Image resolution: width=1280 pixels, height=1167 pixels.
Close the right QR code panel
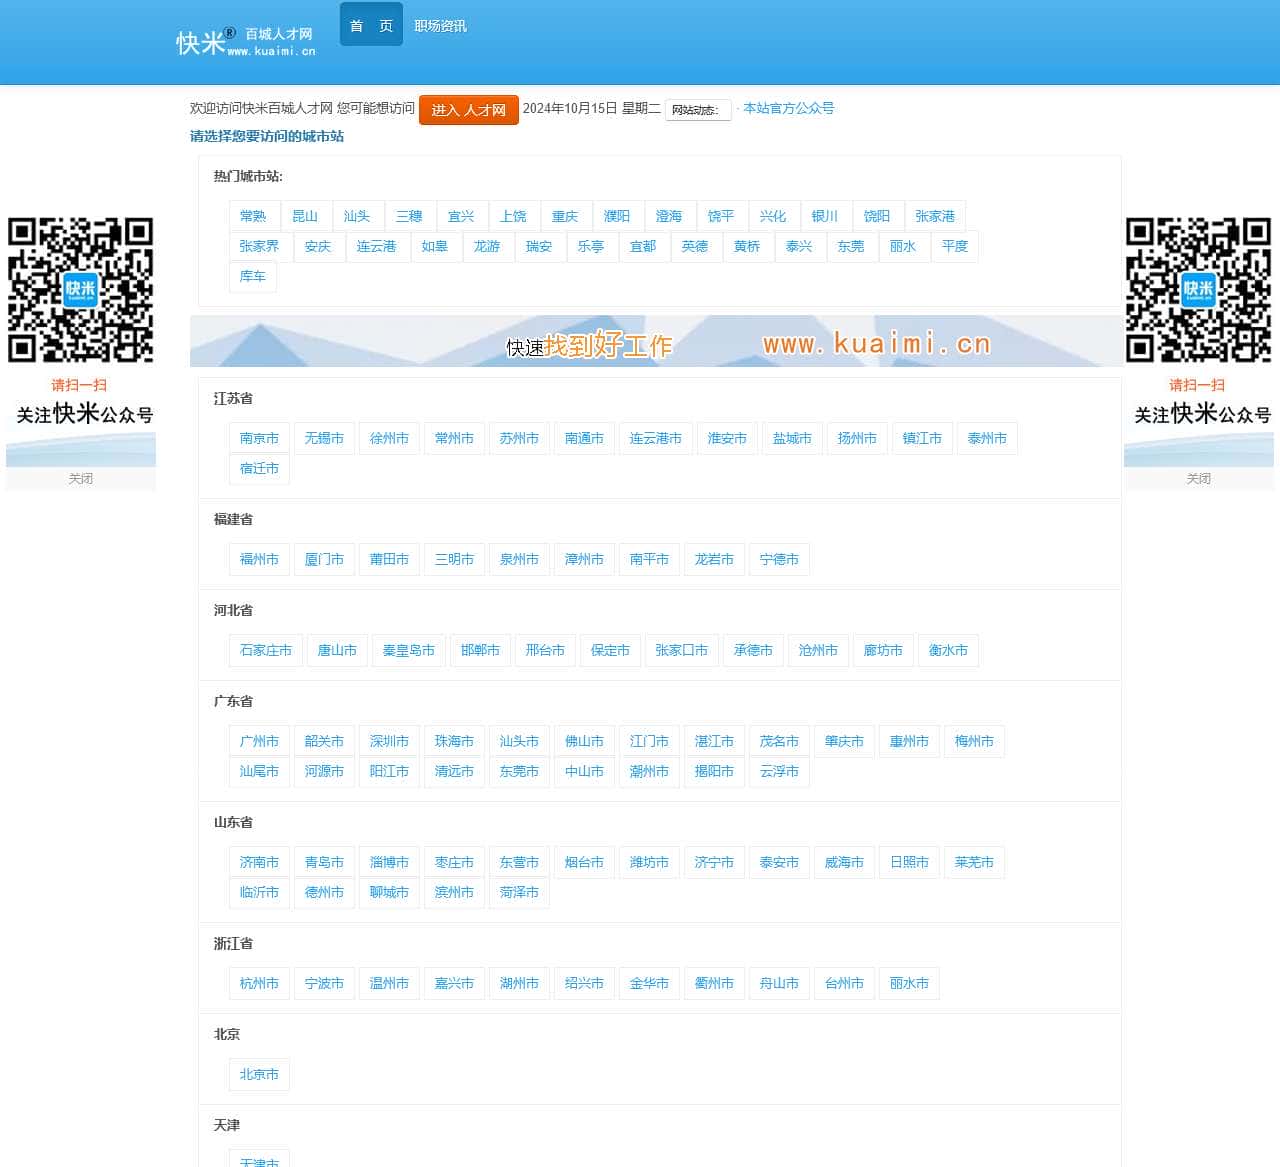click(x=1198, y=479)
